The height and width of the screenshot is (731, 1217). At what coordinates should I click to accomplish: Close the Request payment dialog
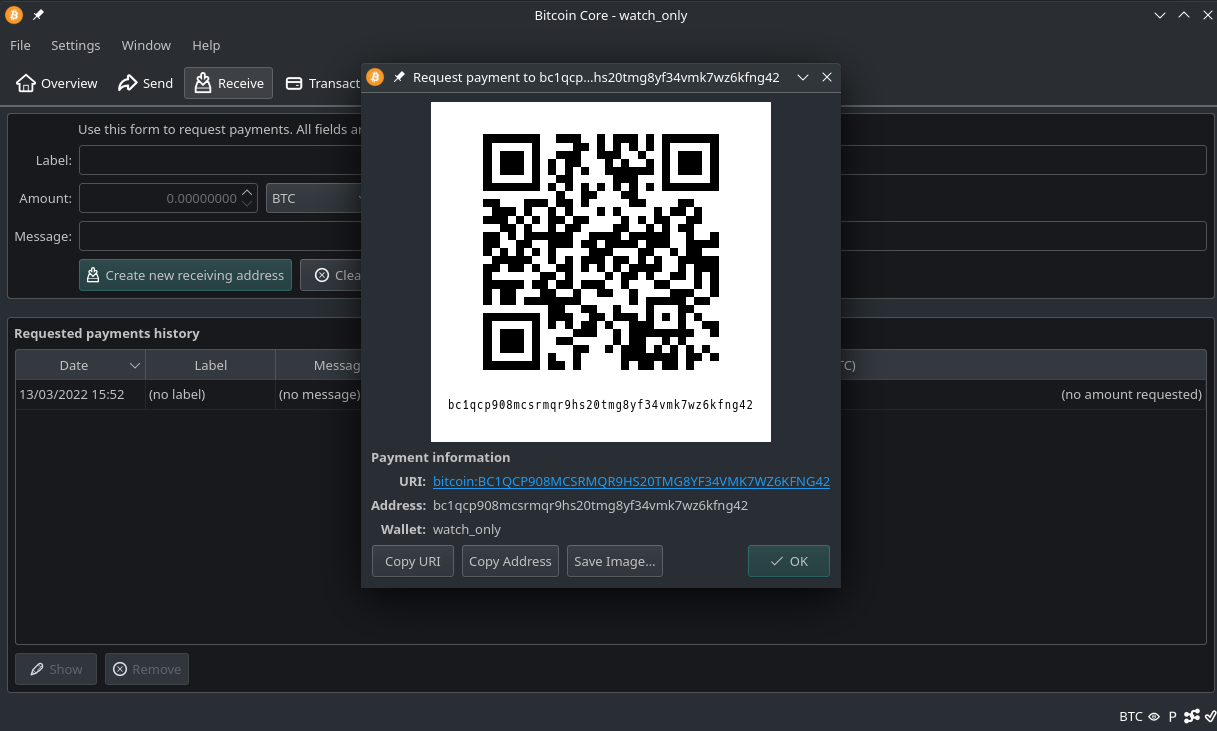point(827,77)
